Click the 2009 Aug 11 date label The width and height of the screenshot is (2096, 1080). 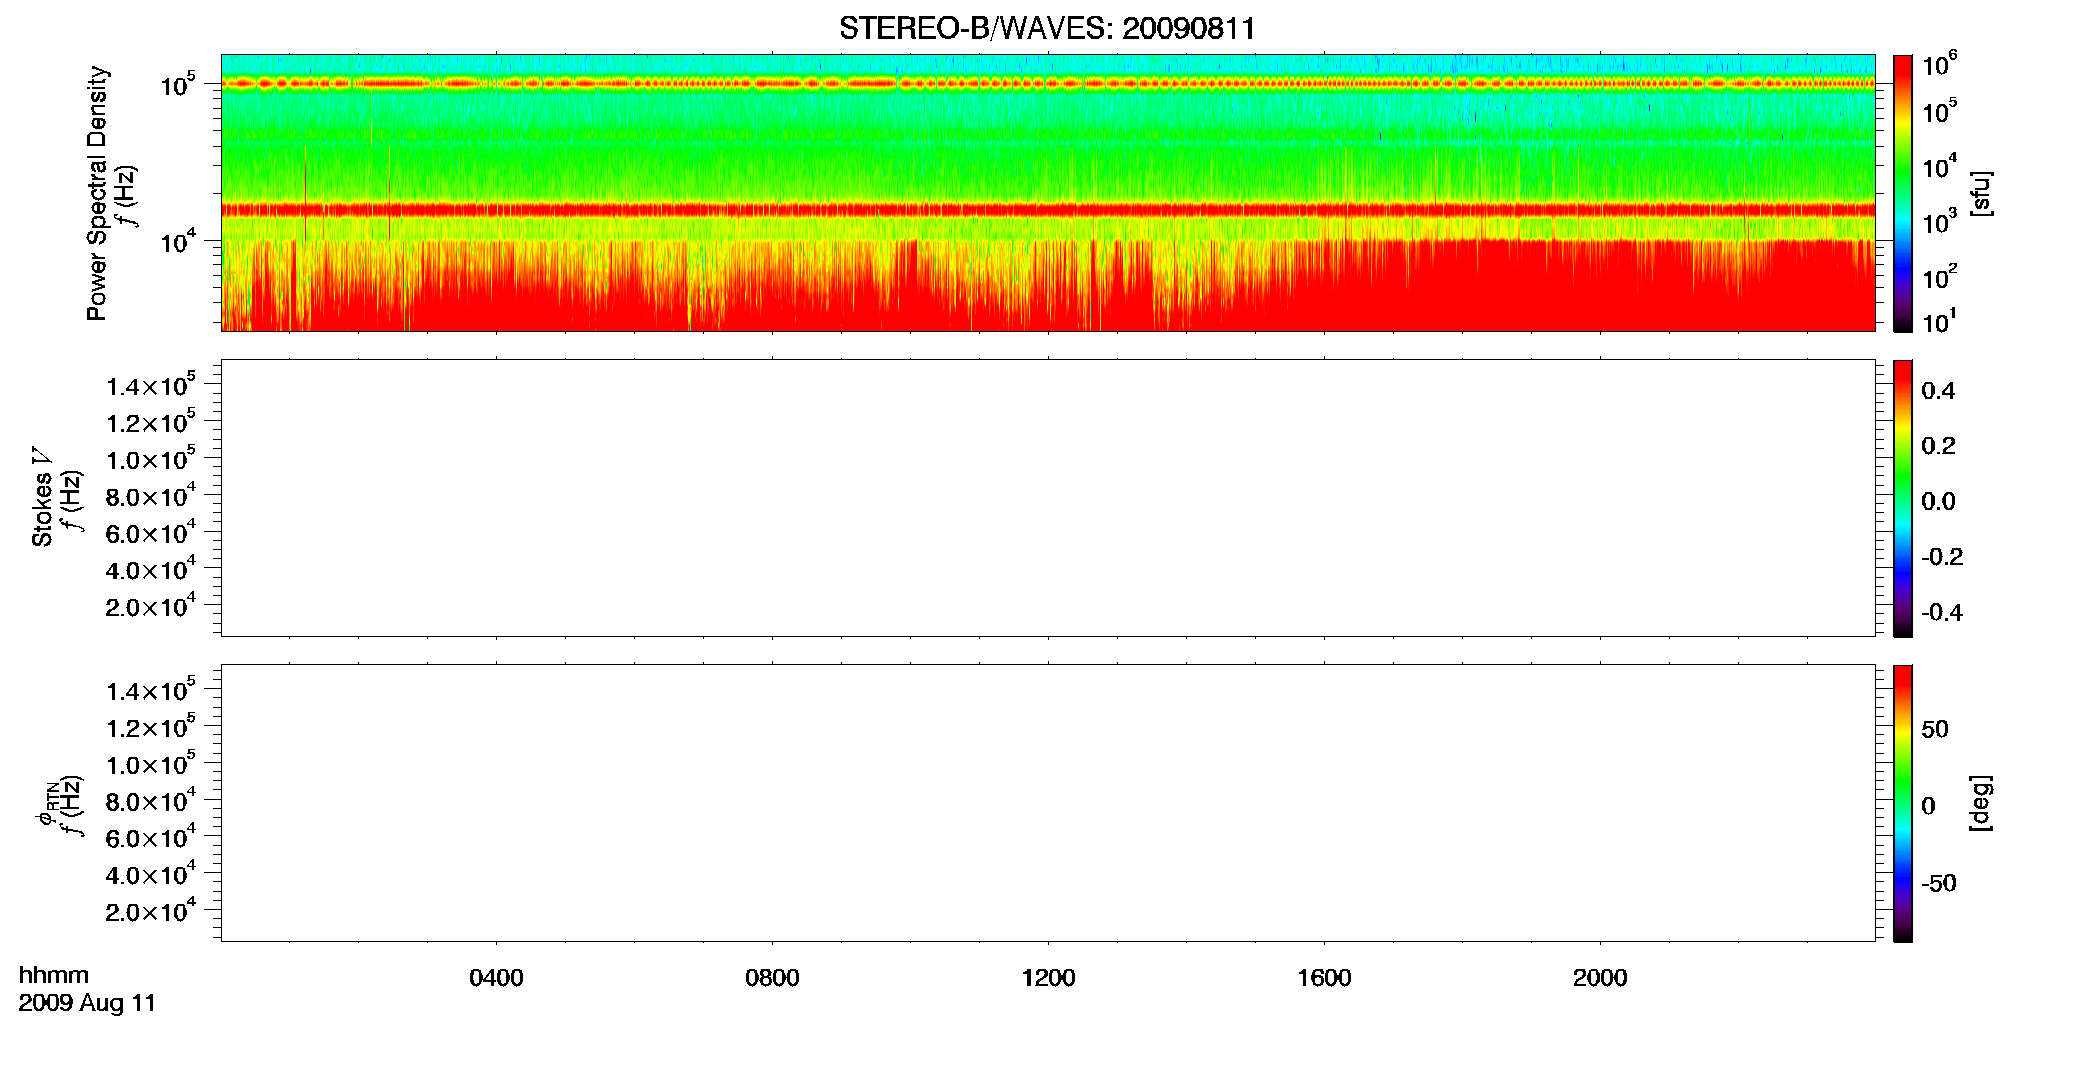[x=87, y=1003]
